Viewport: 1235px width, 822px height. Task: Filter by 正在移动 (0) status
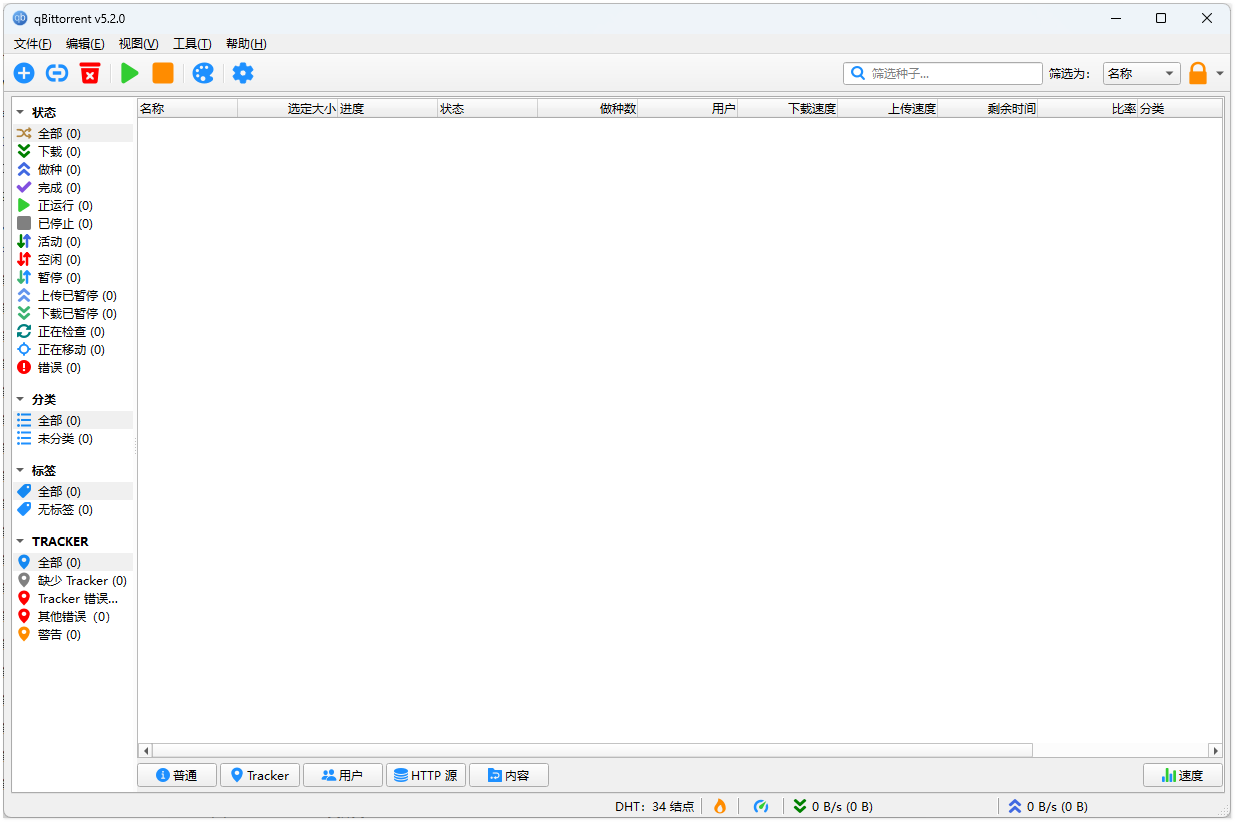click(x=73, y=349)
